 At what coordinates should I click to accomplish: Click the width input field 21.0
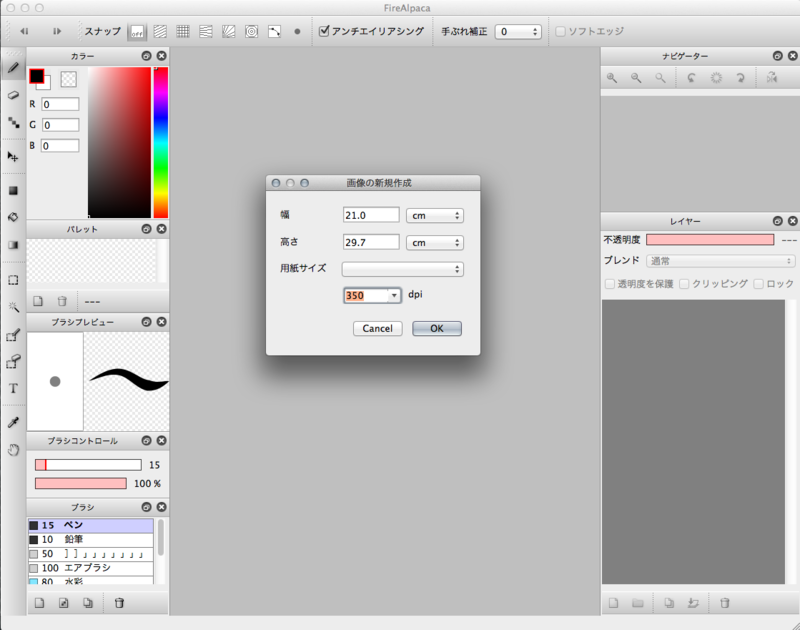371,215
